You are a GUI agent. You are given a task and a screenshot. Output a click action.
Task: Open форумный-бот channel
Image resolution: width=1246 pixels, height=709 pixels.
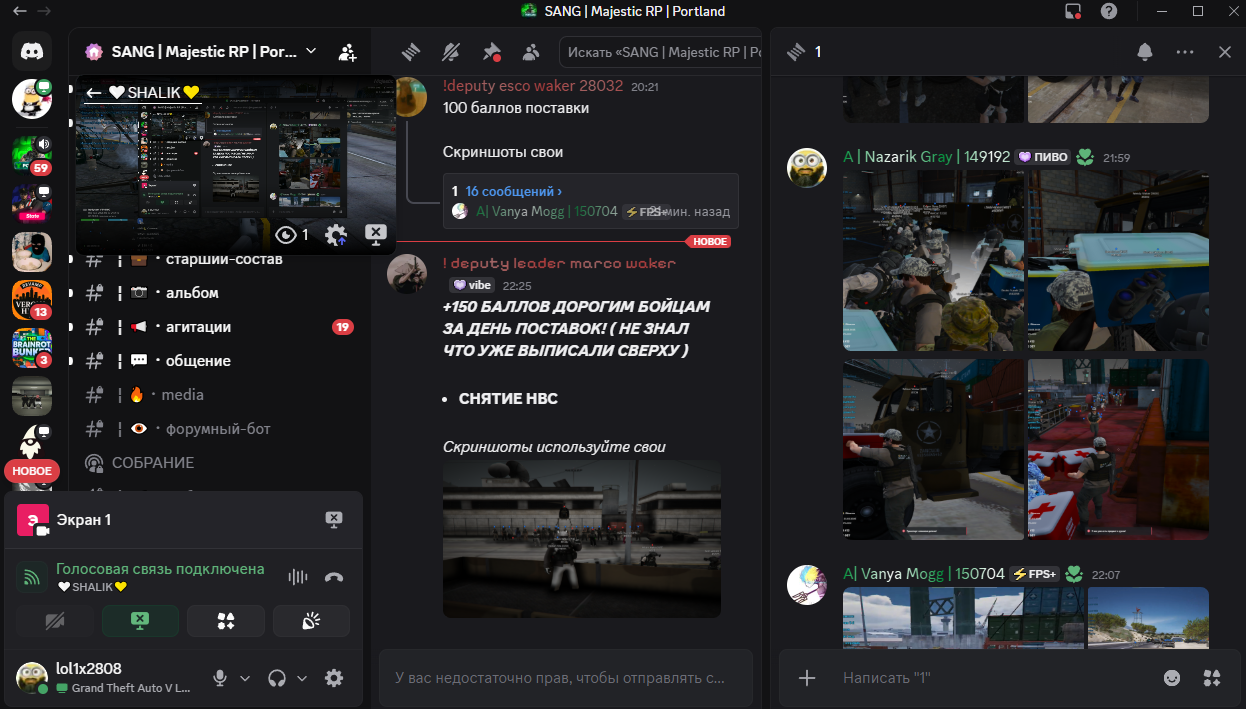pos(216,429)
